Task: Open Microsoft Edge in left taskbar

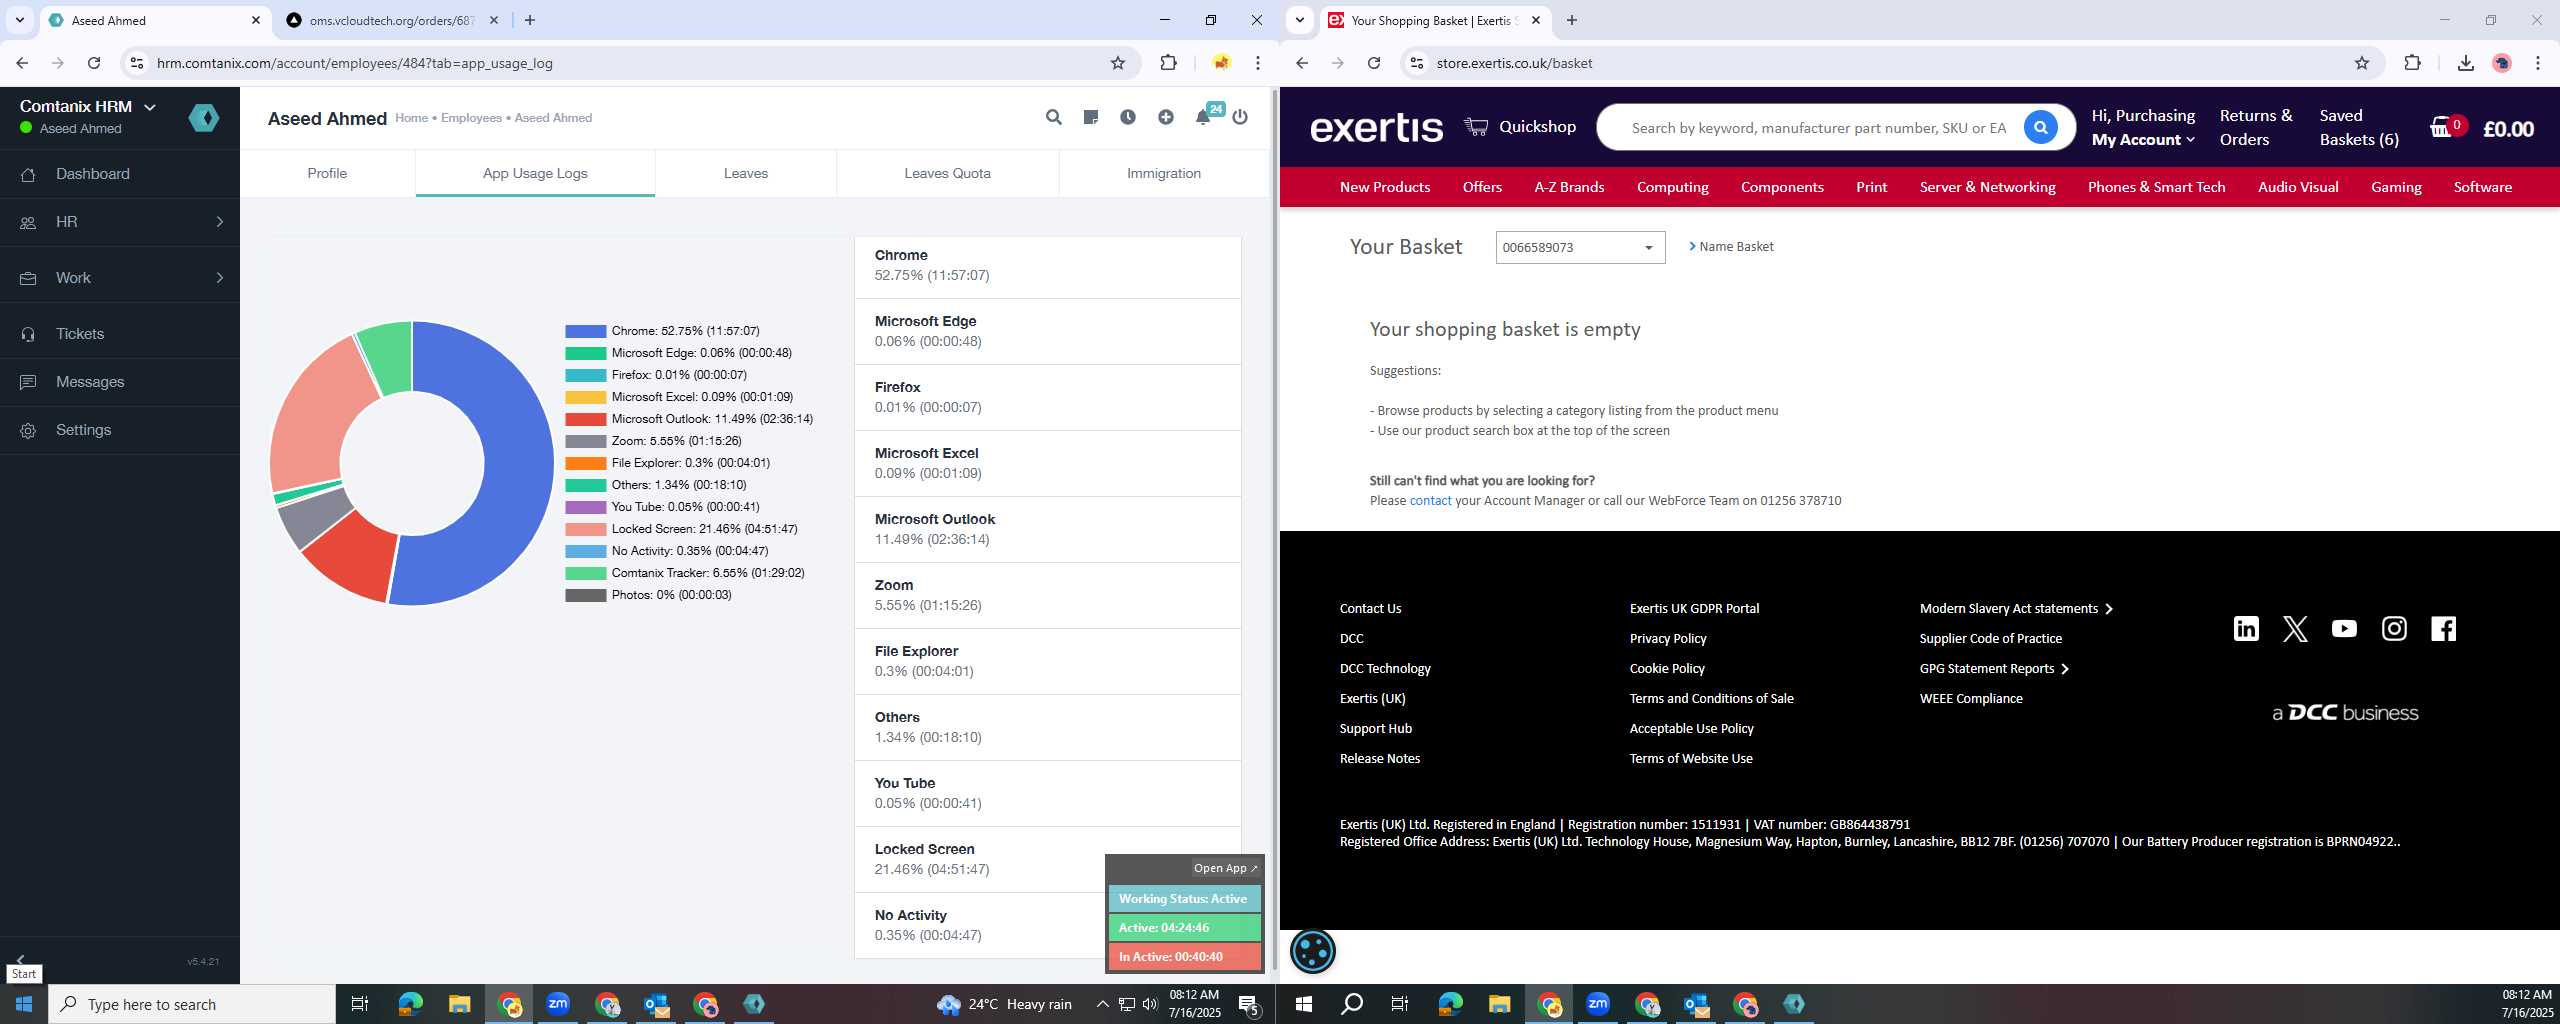Action: 410,1004
